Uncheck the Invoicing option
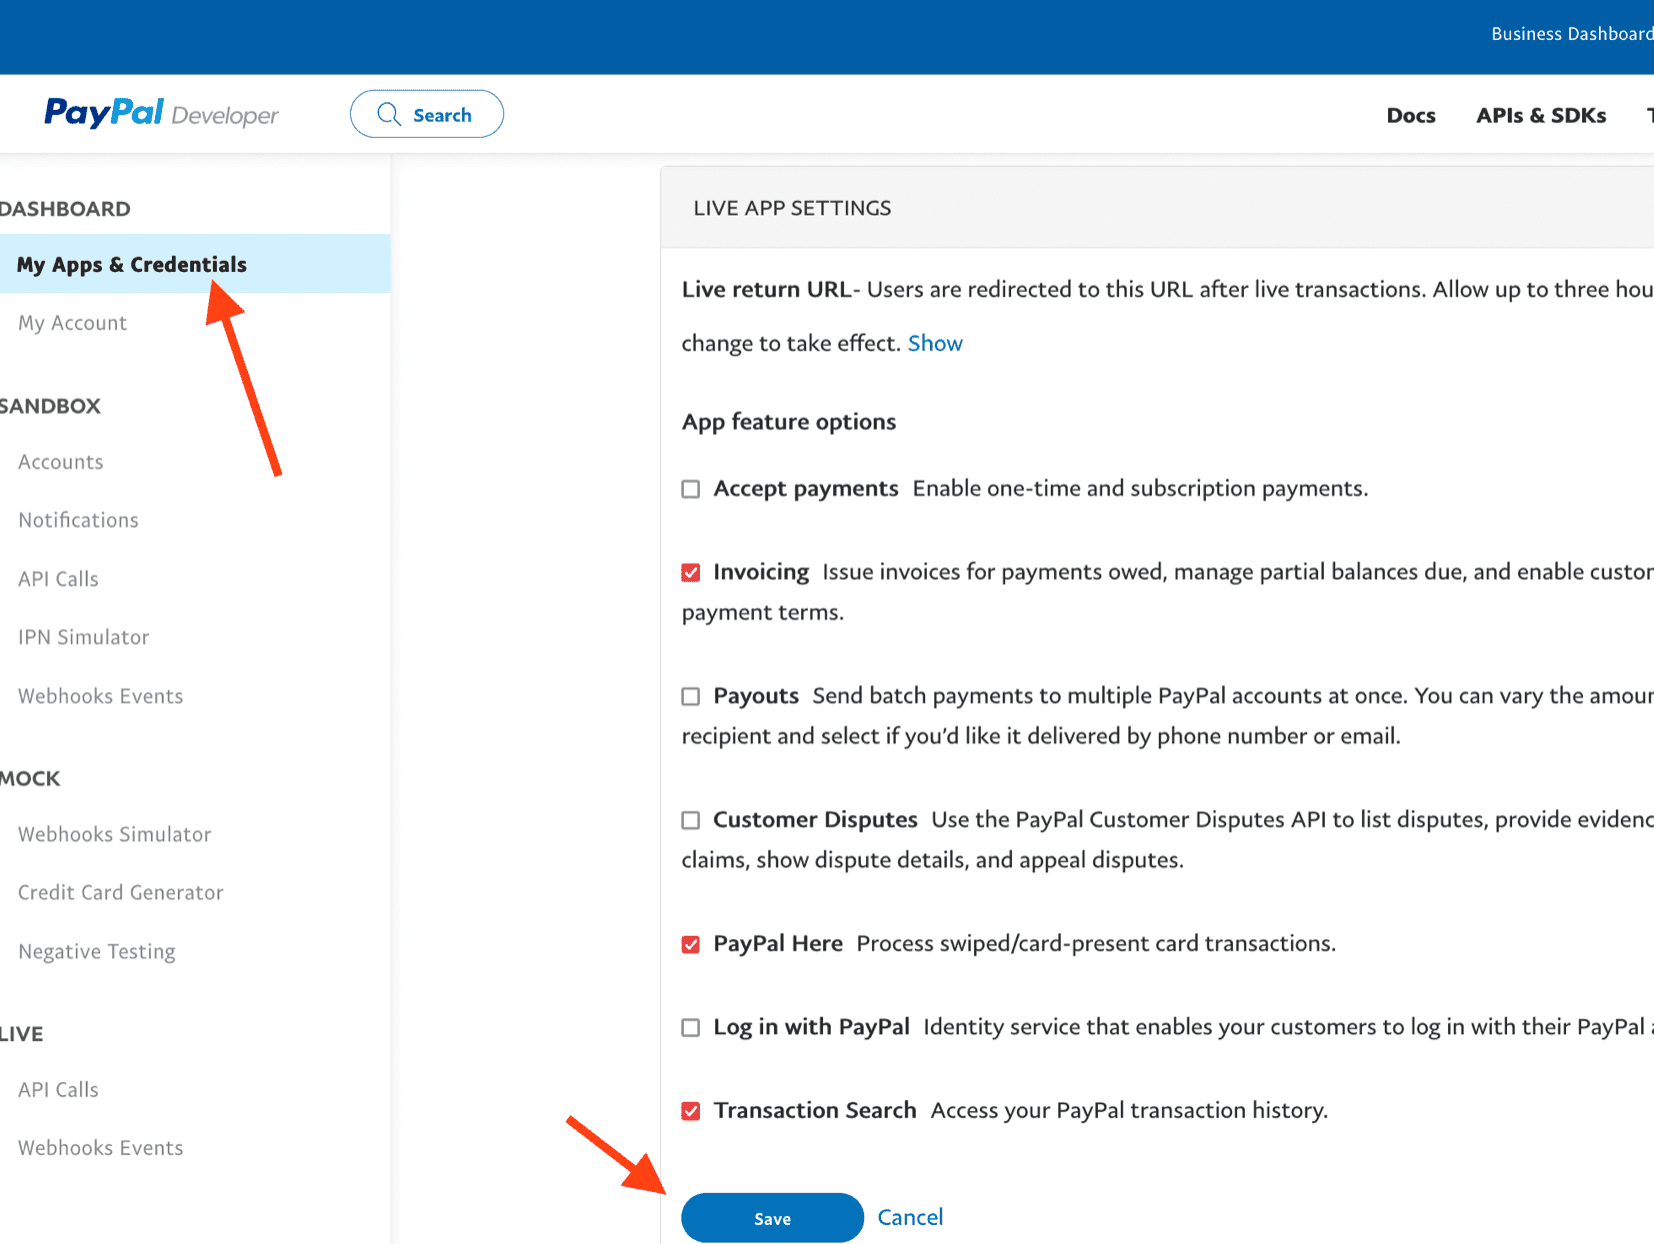Viewport: 1654px width, 1244px height. tap(691, 572)
